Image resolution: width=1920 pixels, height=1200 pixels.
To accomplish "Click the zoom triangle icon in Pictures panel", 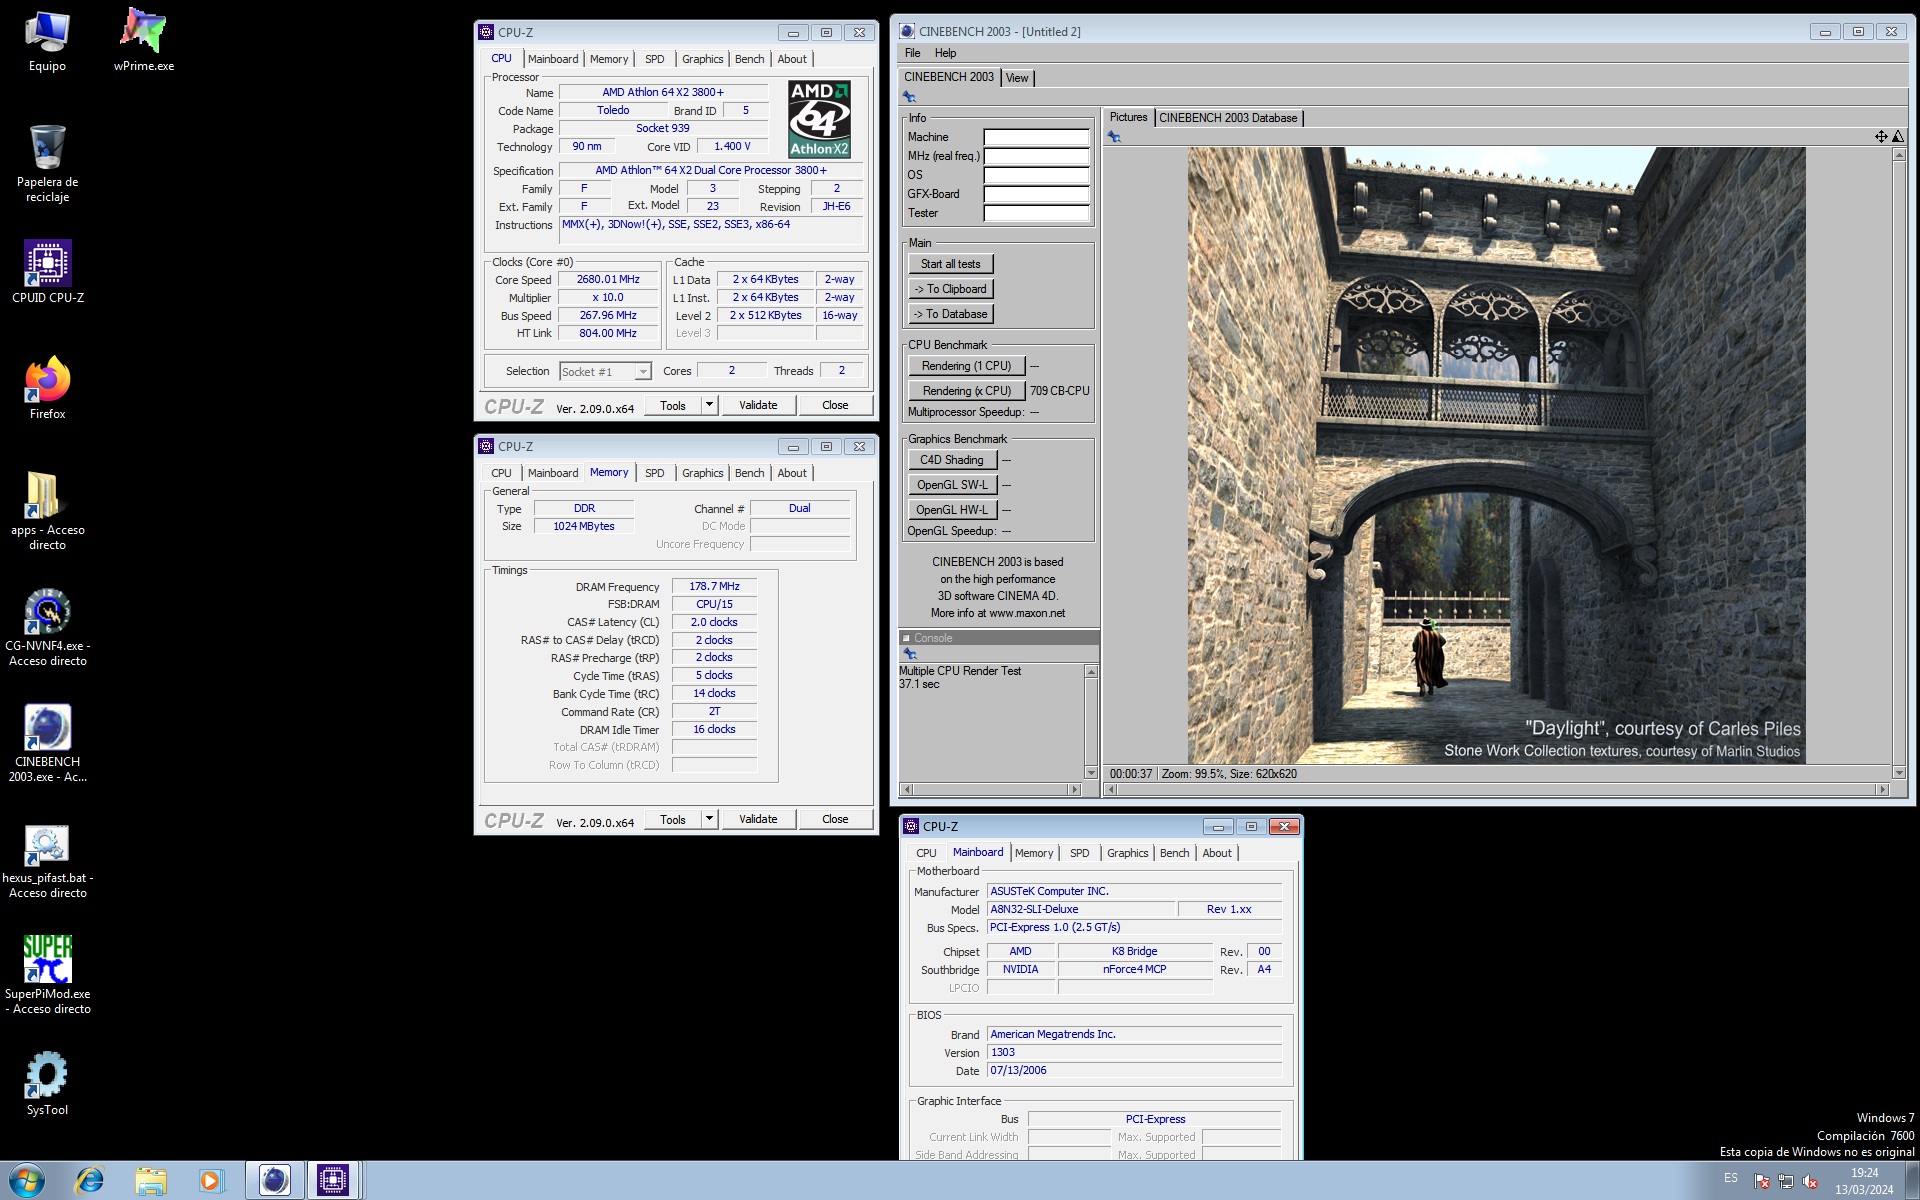I will click(1897, 137).
